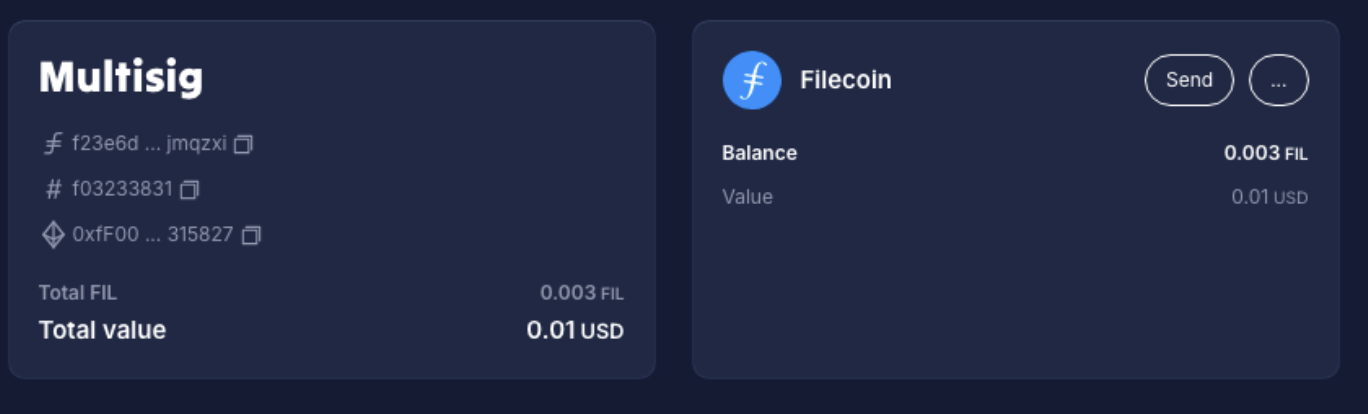Copy the f23e6d ... jmqzxi address
1368x414 pixels.
click(243, 144)
